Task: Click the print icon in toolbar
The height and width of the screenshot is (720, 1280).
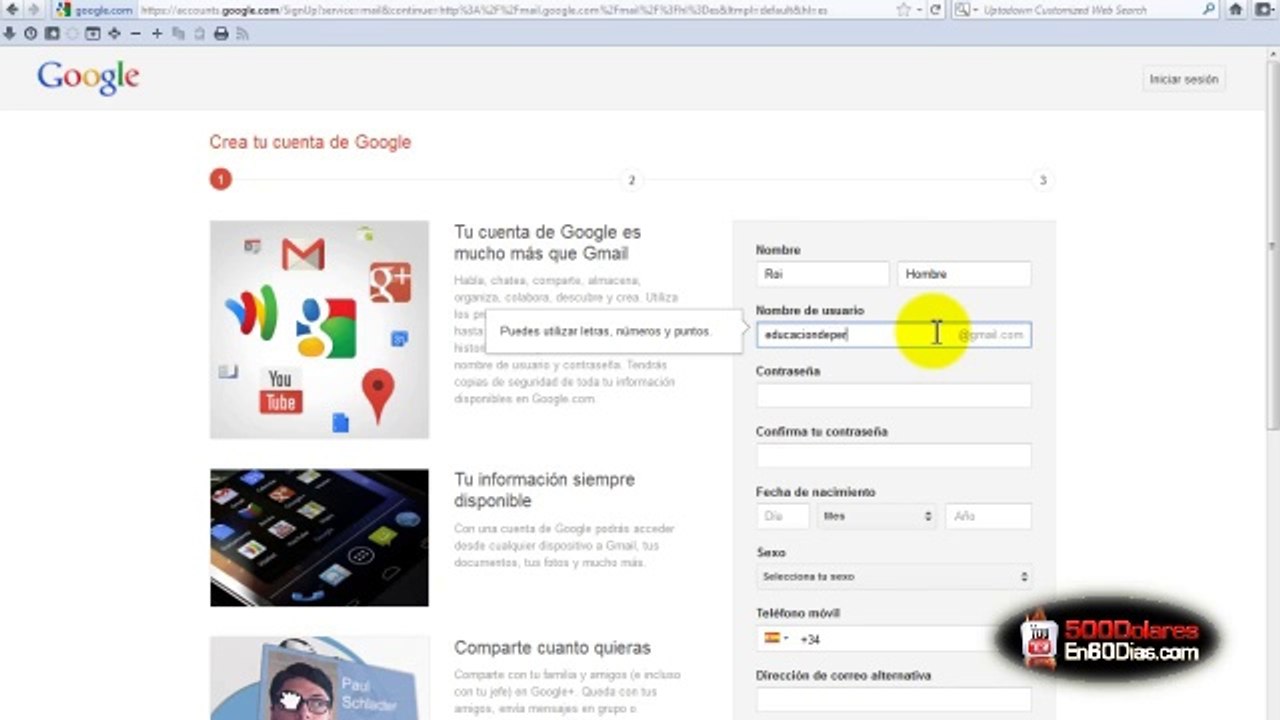Action: tap(221, 33)
